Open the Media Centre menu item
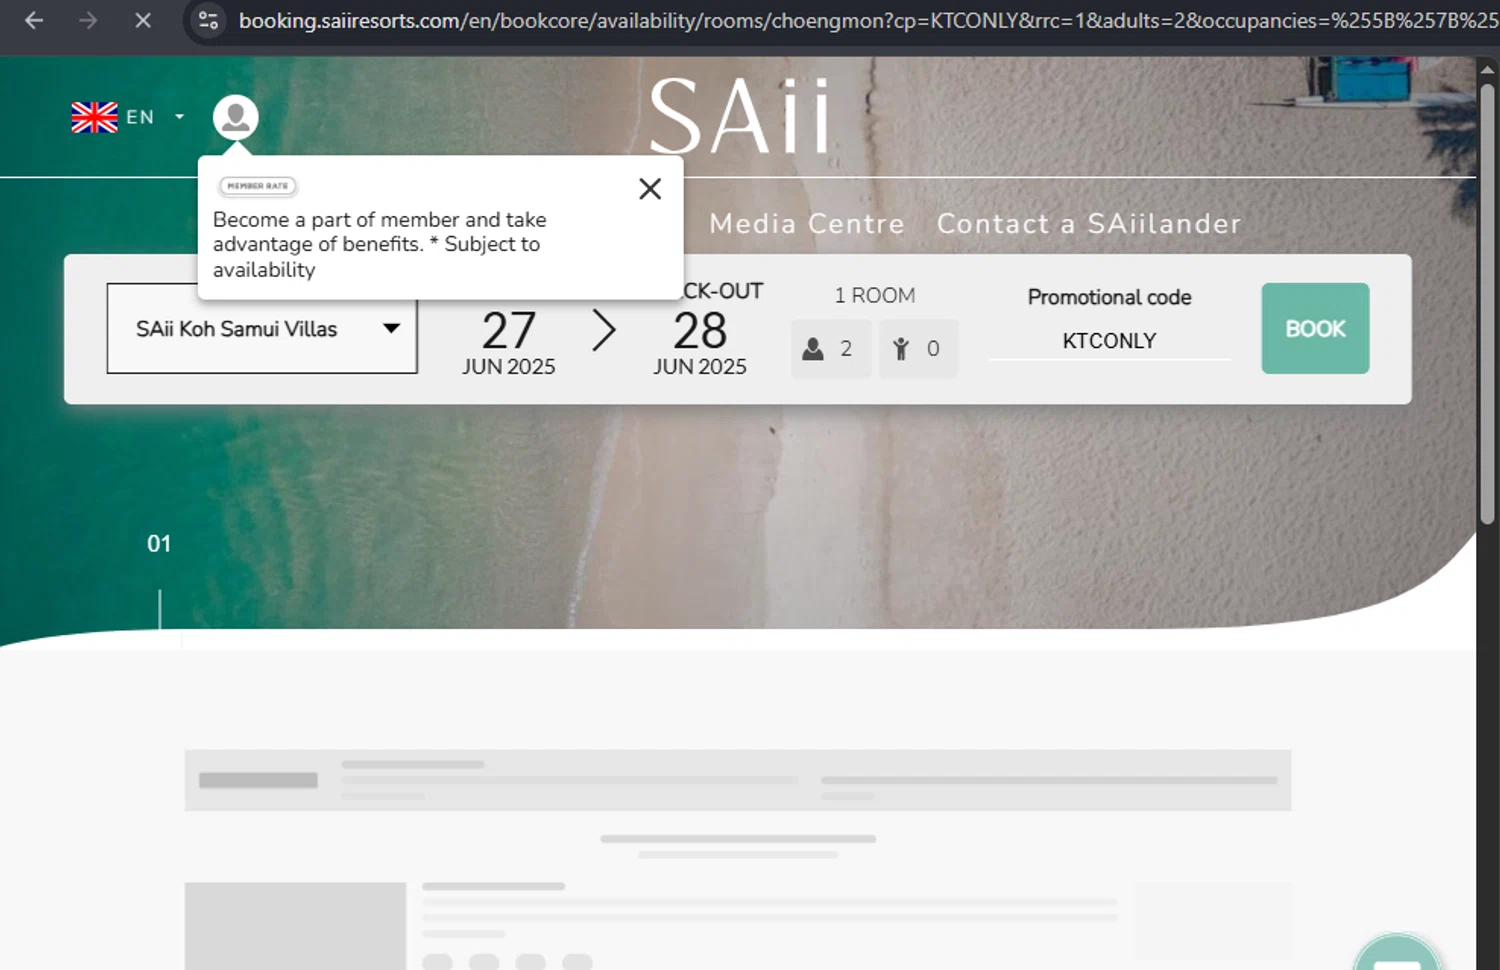This screenshot has height=970, width=1500. point(806,224)
